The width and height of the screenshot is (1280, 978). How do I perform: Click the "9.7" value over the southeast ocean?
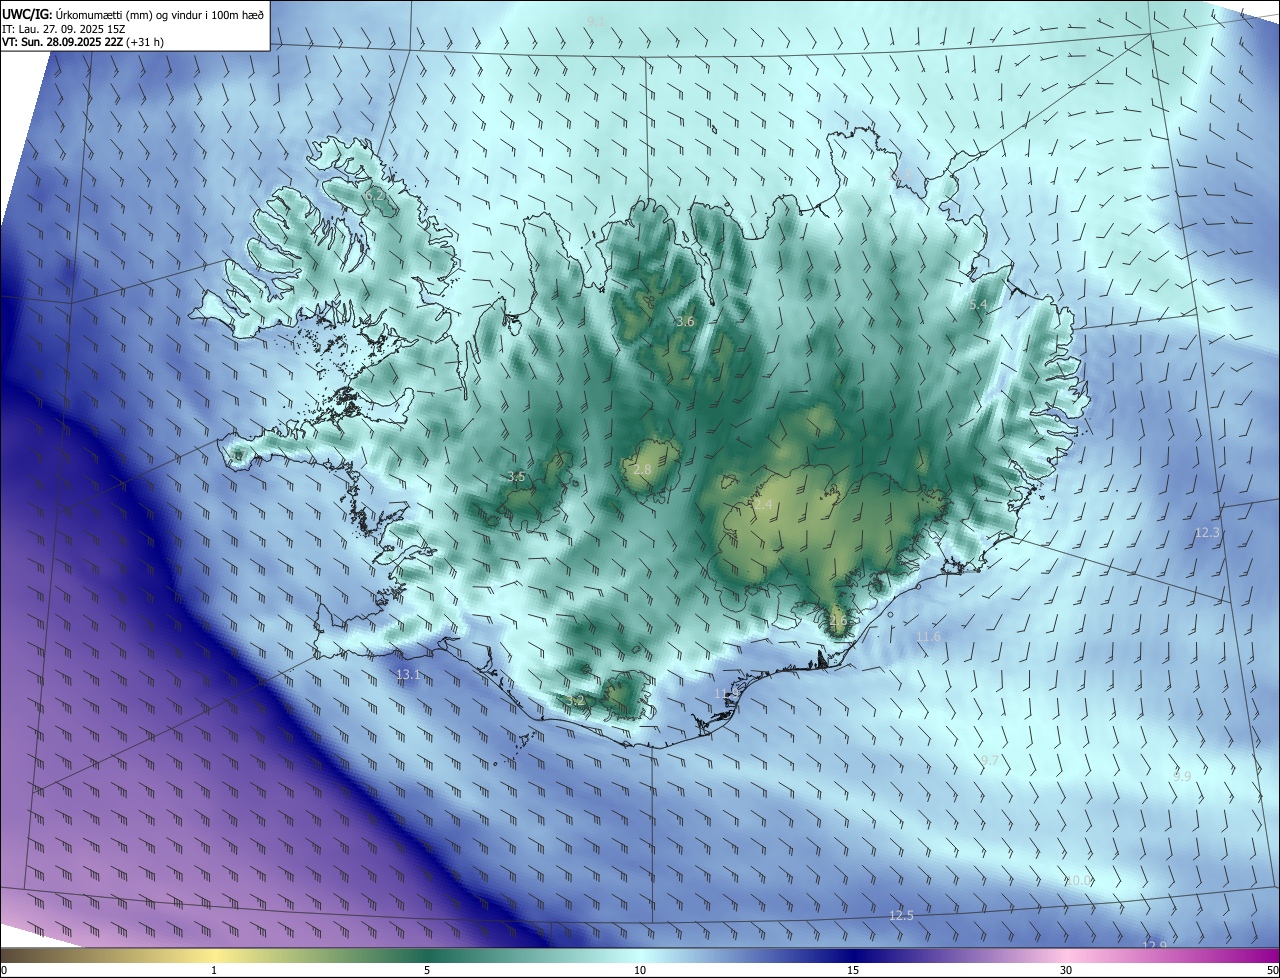[990, 761]
